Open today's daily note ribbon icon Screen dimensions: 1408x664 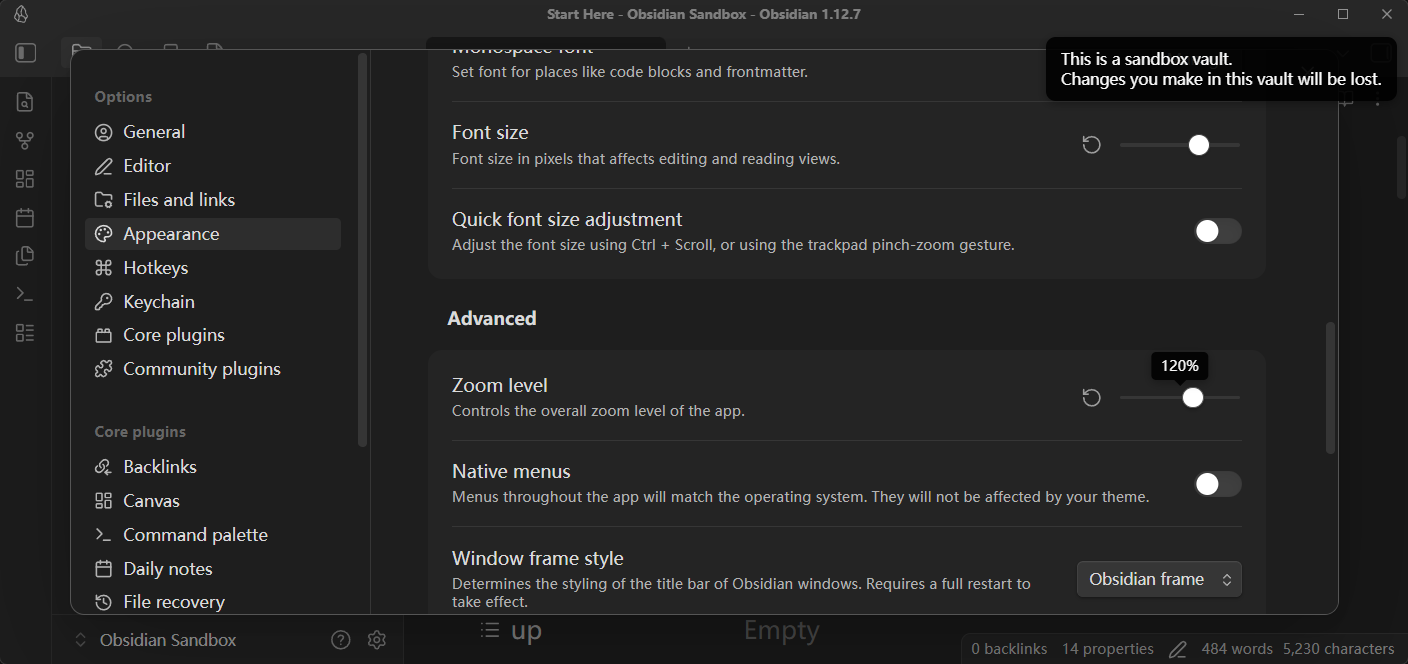(x=25, y=218)
